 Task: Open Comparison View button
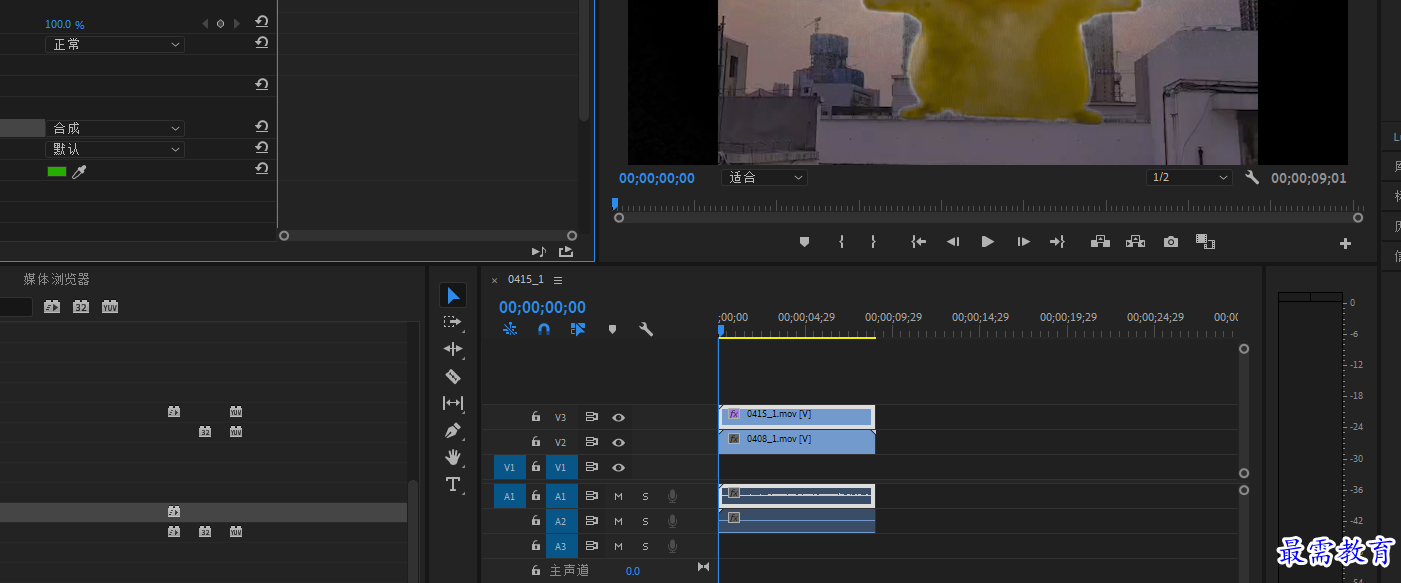click(x=1205, y=242)
